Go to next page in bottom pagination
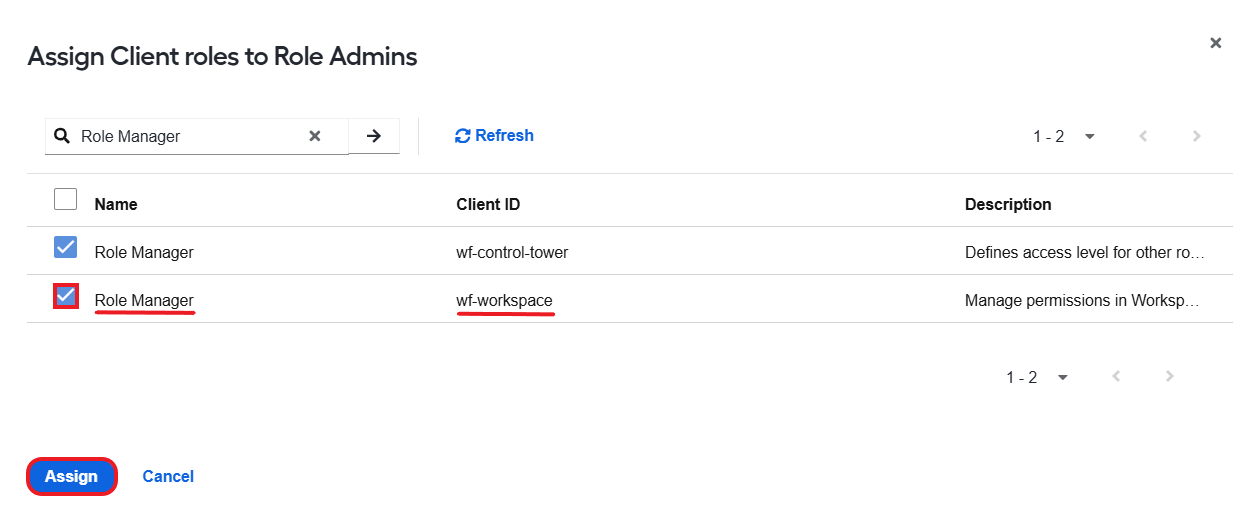1257x521 pixels. pyautogui.click(x=1170, y=377)
